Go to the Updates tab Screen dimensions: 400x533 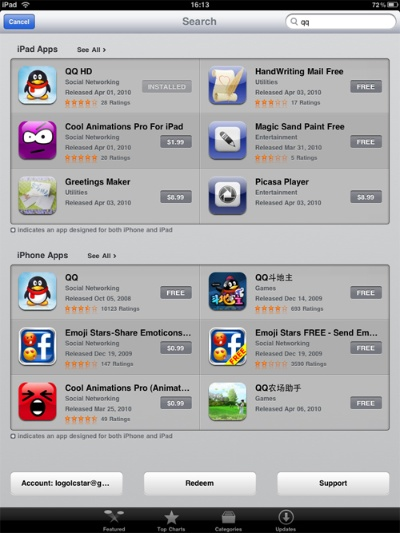(285, 520)
